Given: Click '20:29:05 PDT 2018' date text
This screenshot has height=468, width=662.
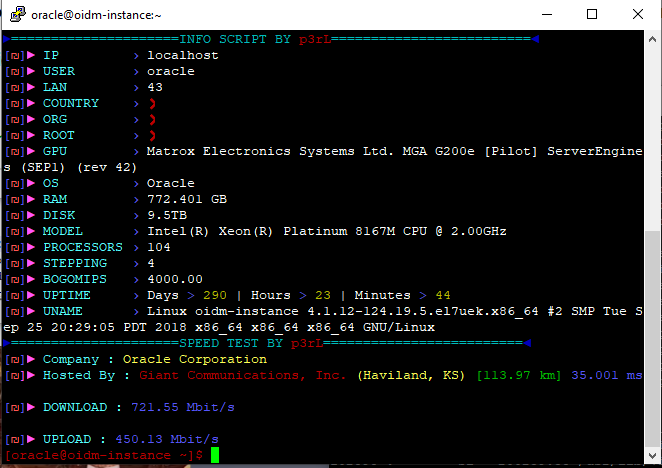Looking at the screenshot, I should (119, 327).
